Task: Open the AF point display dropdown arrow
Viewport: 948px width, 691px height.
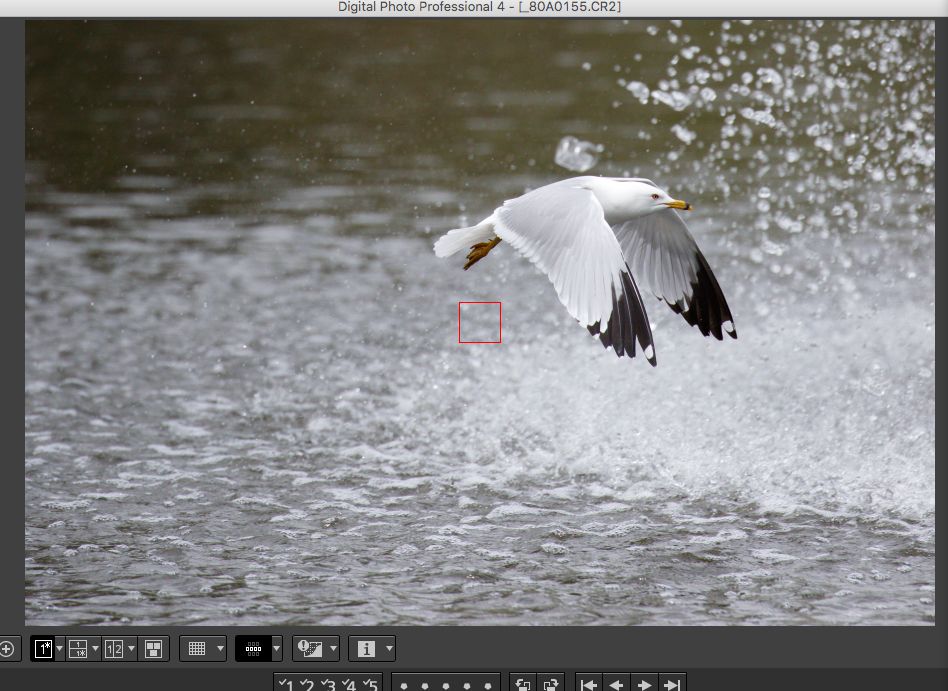Action: (276, 649)
